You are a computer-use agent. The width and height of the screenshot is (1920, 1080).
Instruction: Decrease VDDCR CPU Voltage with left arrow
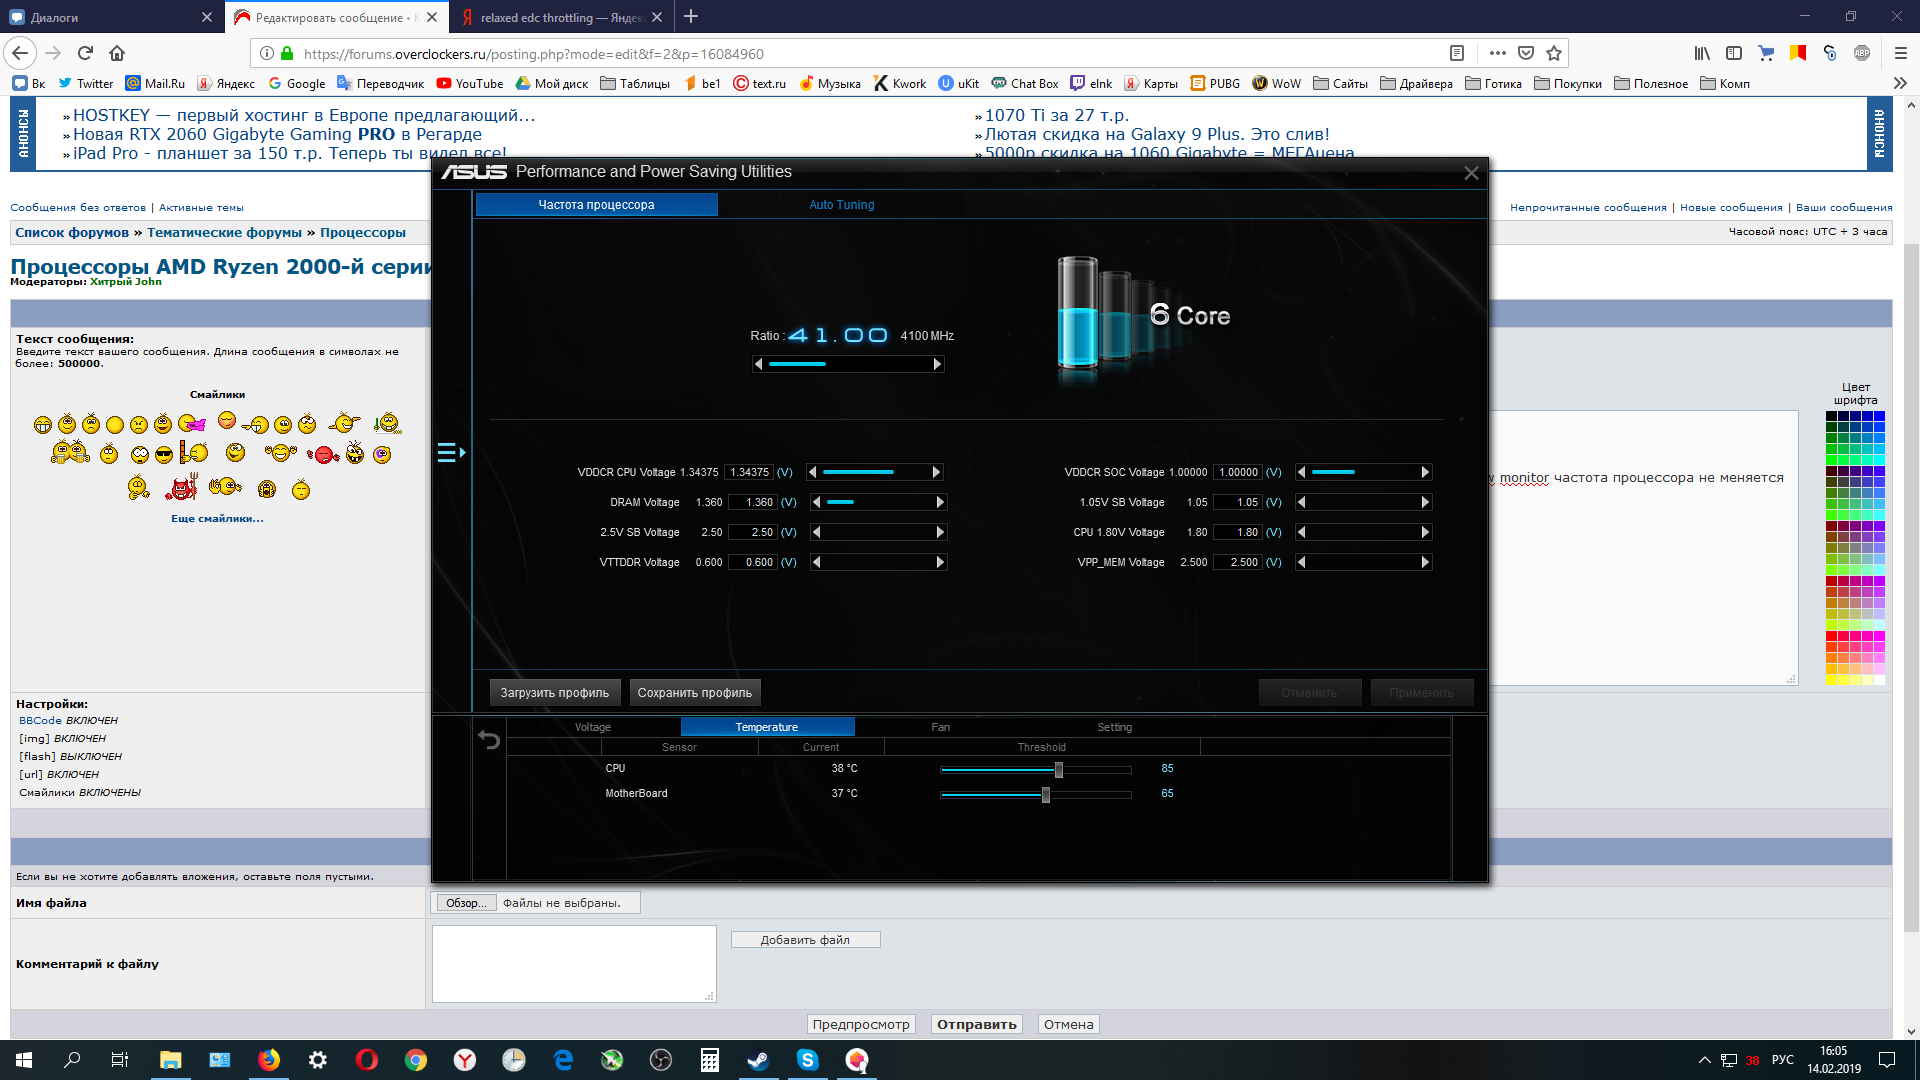click(x=813, y=472)
